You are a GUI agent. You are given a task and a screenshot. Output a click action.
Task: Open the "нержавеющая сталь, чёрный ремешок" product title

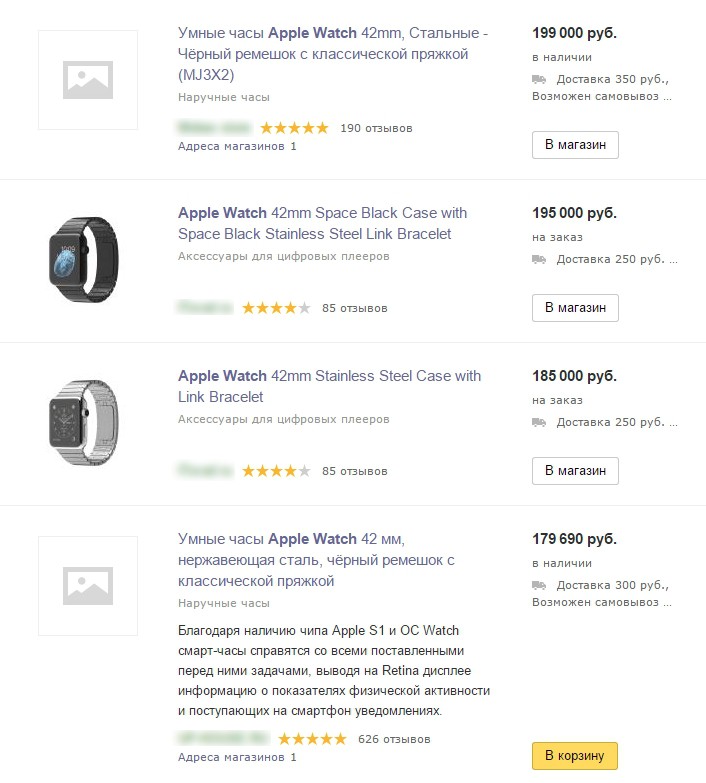point(316,560)
